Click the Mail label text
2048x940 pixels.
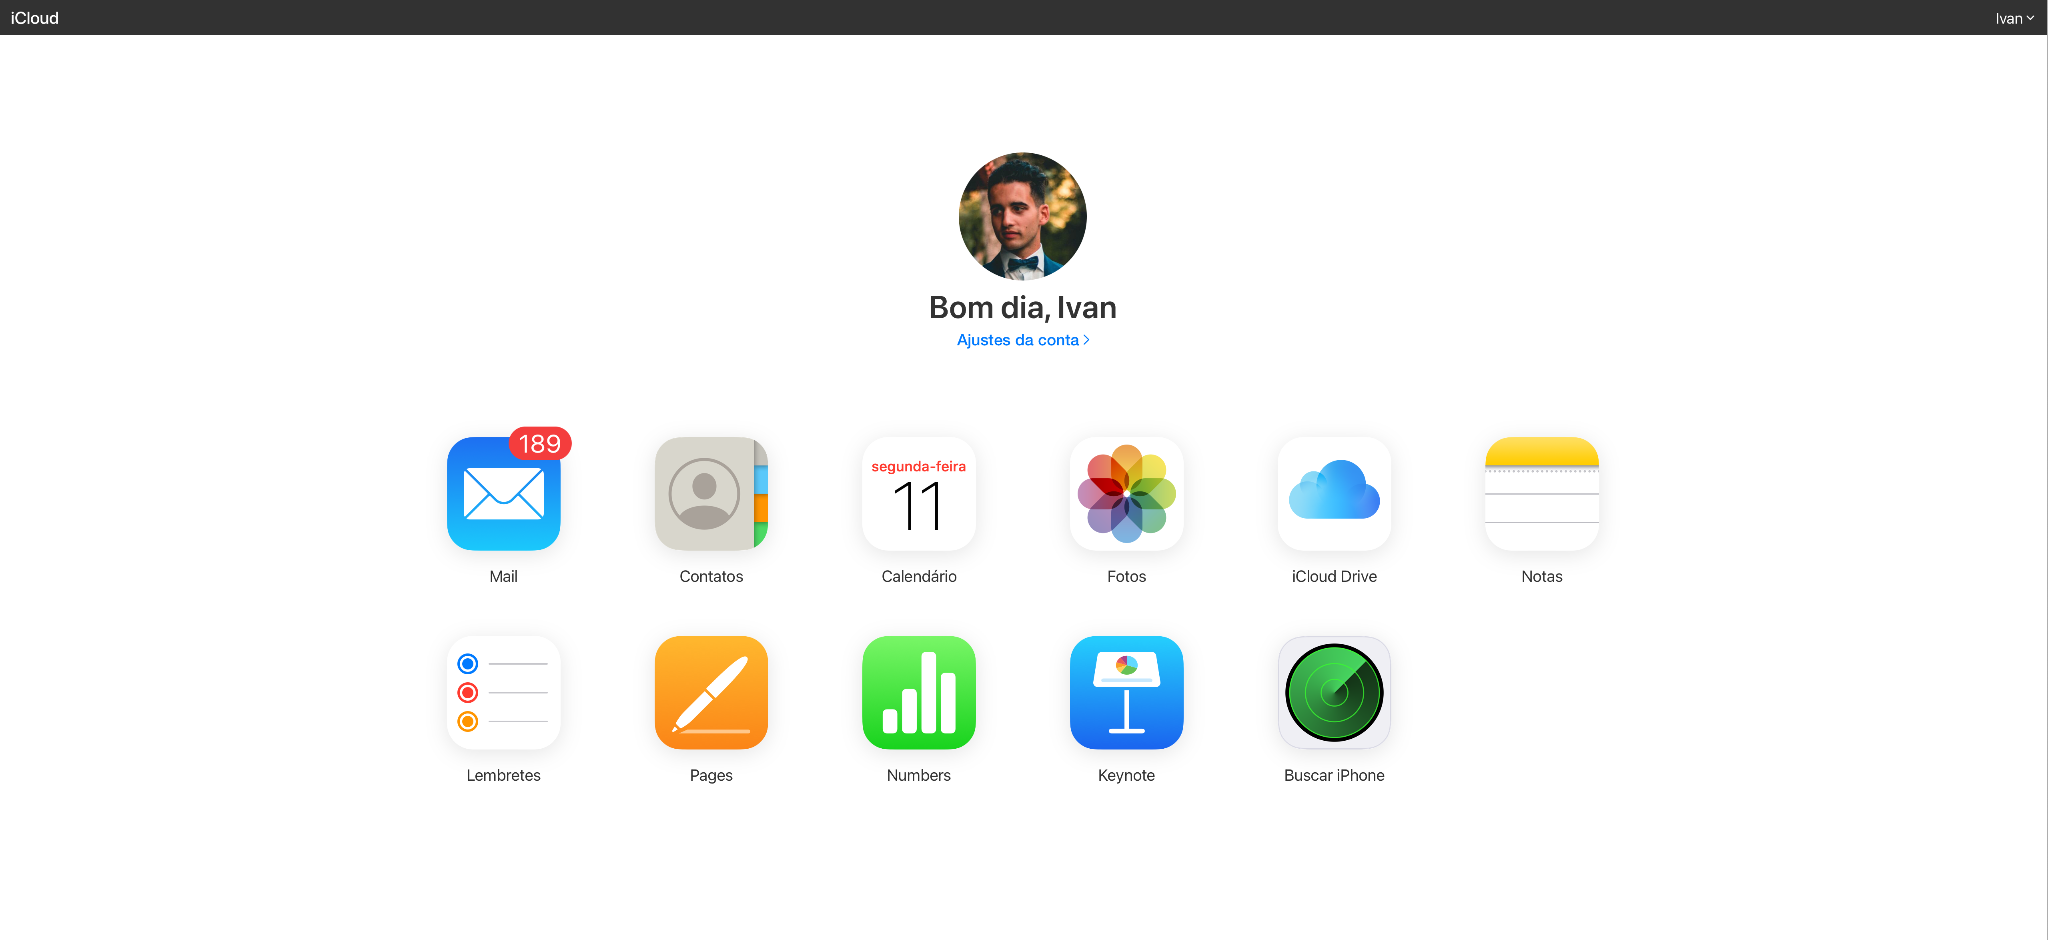(504, 577)
